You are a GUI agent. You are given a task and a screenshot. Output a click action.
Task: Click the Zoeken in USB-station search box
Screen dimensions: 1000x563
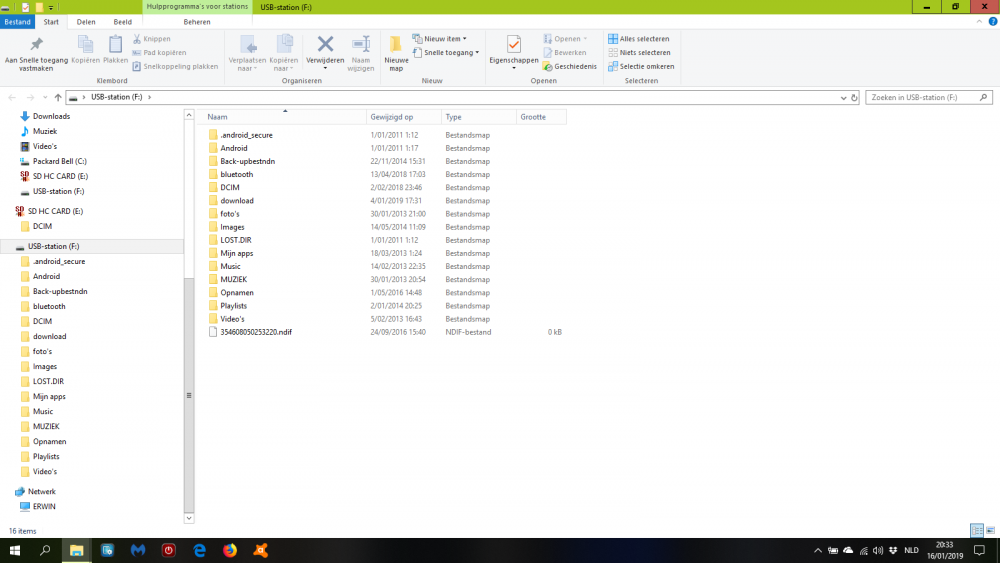tap(925, 98)
